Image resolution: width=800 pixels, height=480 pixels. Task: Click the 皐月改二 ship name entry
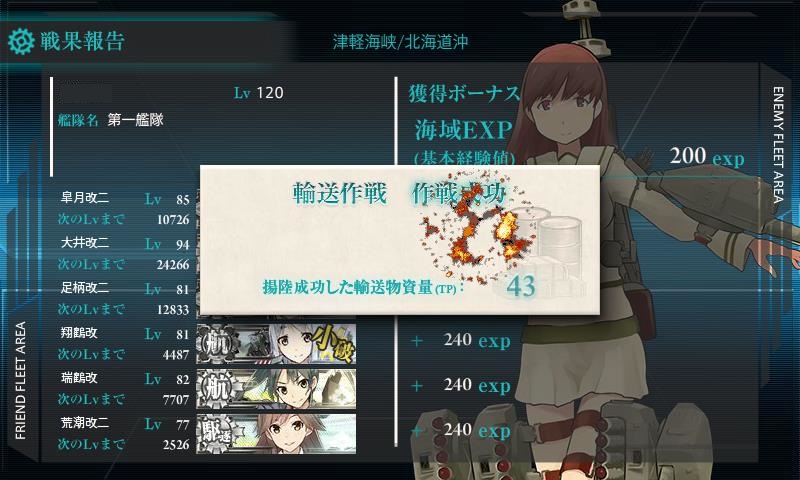(85, 198)
